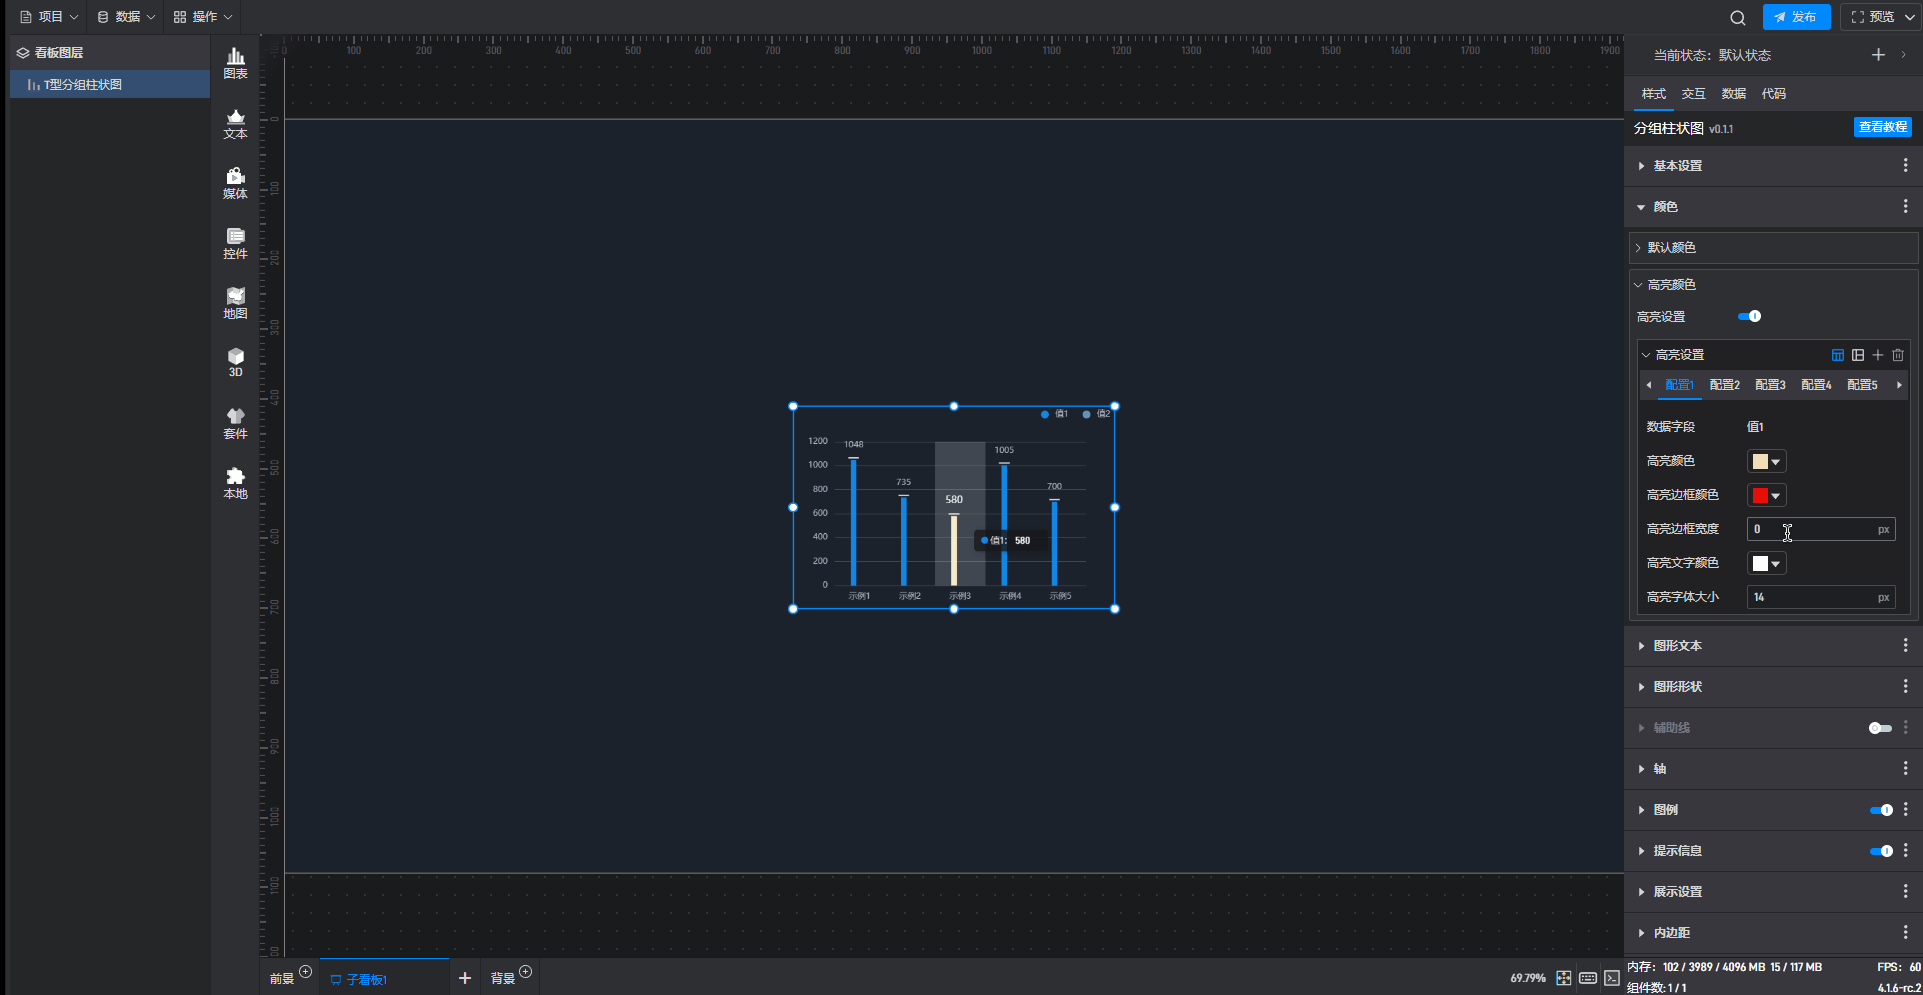Click the 高亮字体大小 input field
This screenshot has width=1923, height=995.
[x=1812, y=597]
